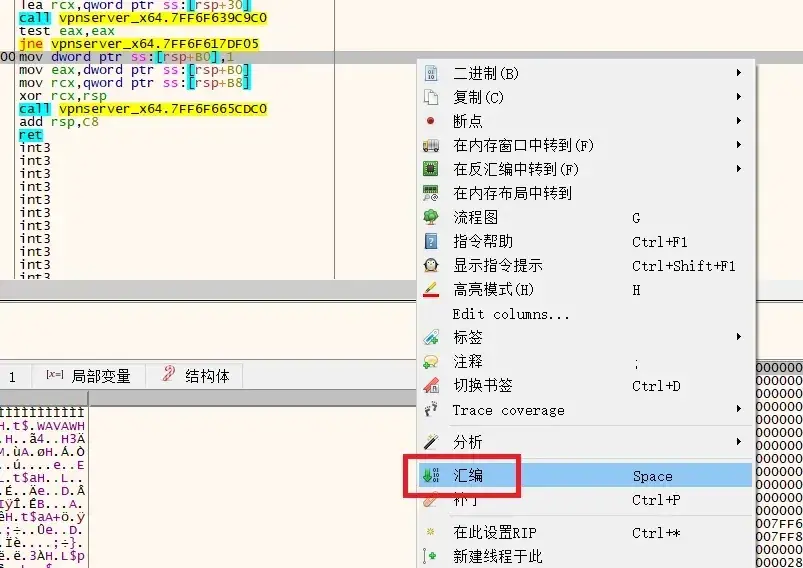
Task: Click the help icon for 指令帮助
Action: [x=431, y=241]
